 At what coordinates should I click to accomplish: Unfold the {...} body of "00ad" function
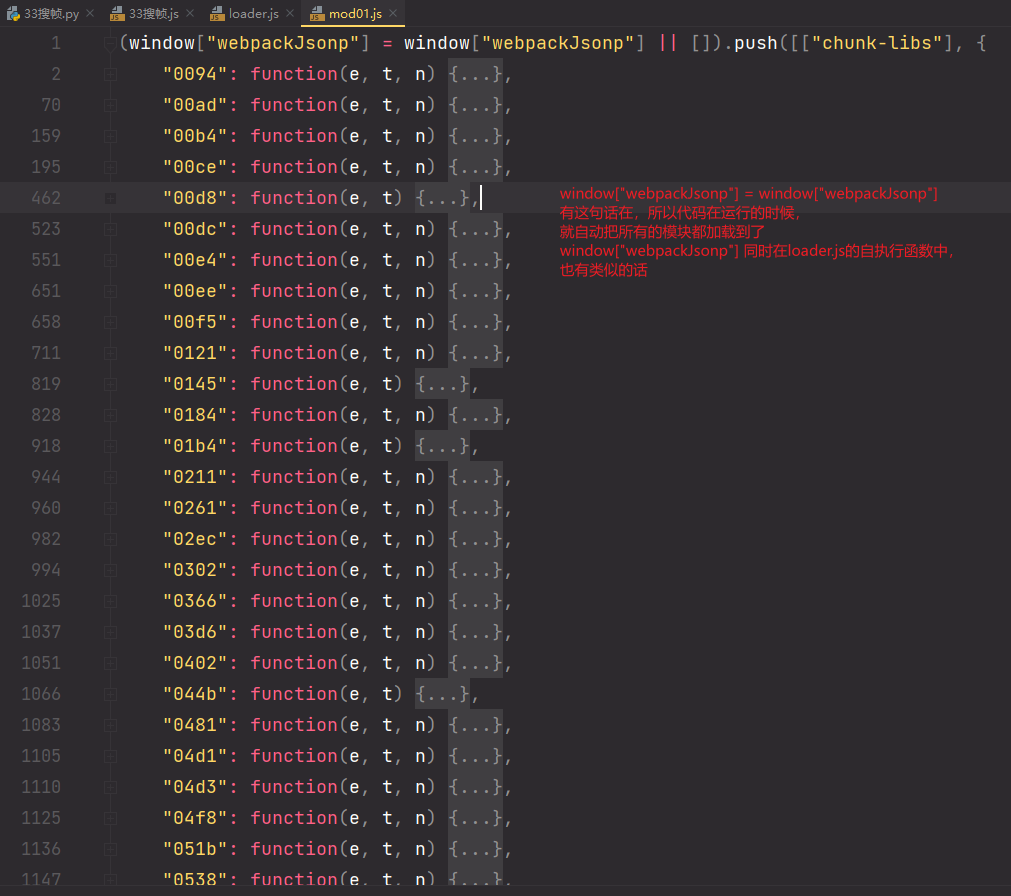point(475,105)
